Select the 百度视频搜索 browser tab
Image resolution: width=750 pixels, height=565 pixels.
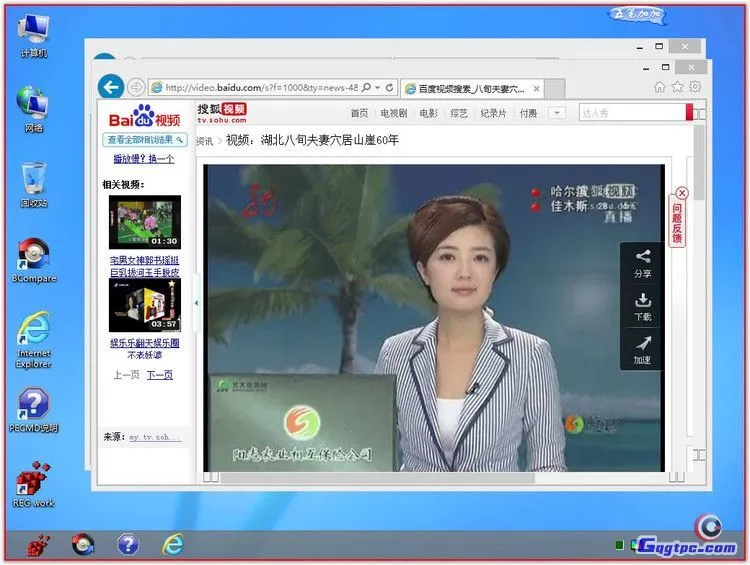click(x=471, y=89)
